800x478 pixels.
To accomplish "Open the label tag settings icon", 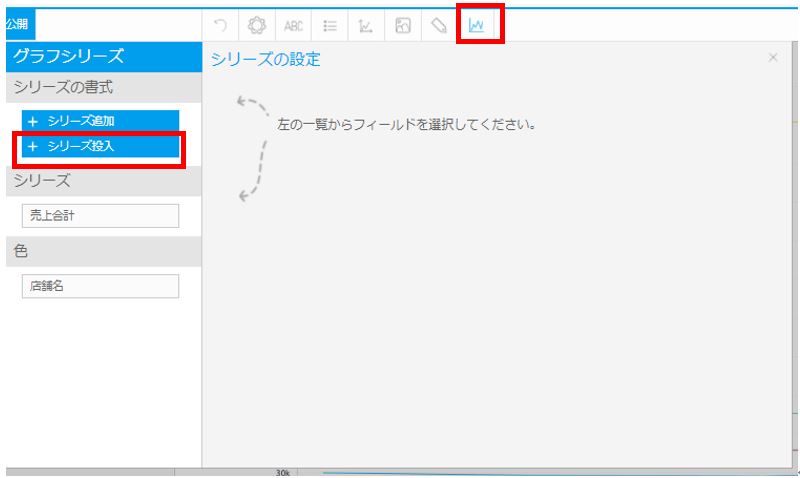I will [439, 26].
